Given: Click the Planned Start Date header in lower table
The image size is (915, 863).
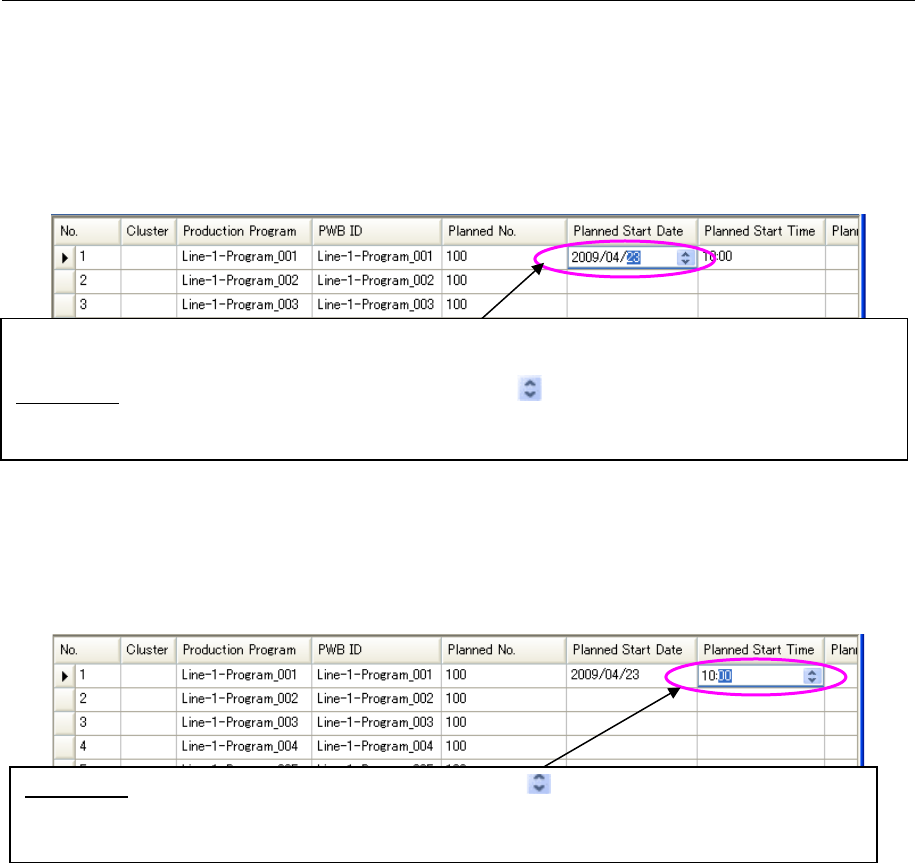Looking at the screenshot, I should [x=631, y=649].
